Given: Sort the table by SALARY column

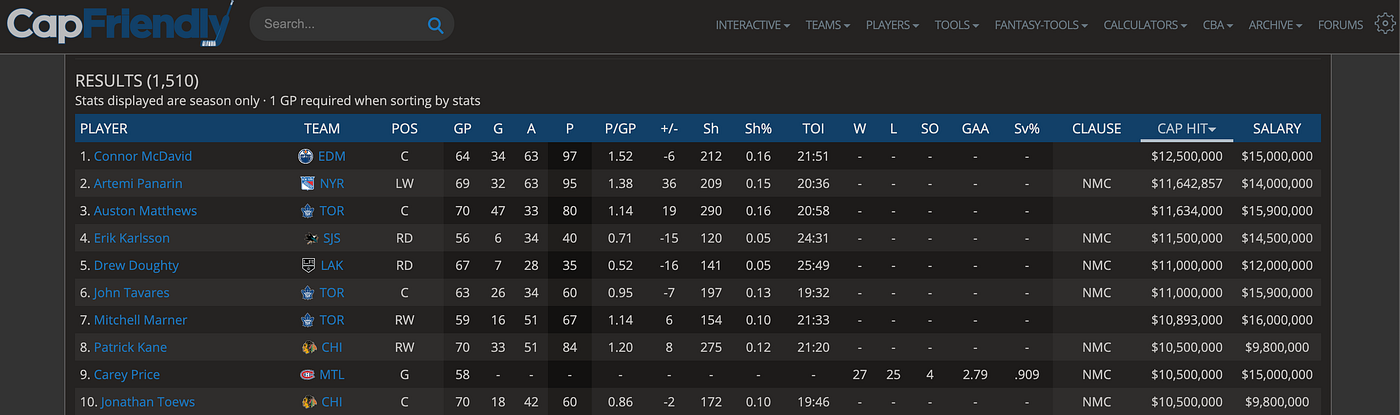Looking at the screenshot, I should point(1277,129).
